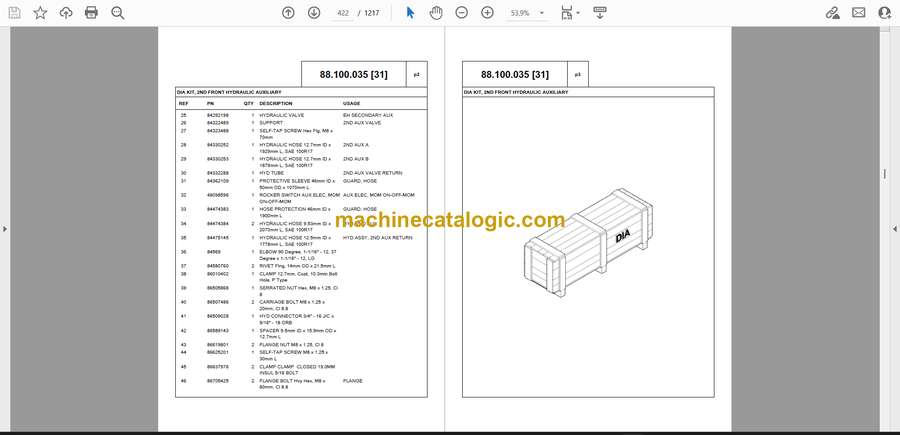Click 'DESCRIPTION' column header
Viewport: 900px width, 435px height.
(x=276, y=104)
